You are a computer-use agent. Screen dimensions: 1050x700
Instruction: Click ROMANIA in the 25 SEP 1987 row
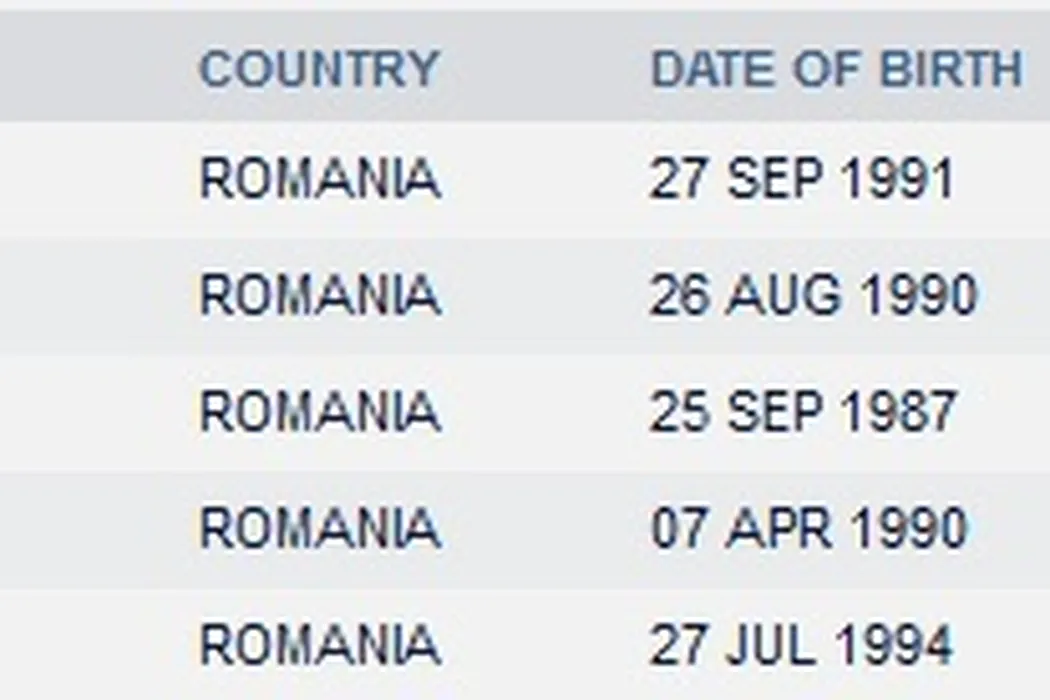point(320,412)
